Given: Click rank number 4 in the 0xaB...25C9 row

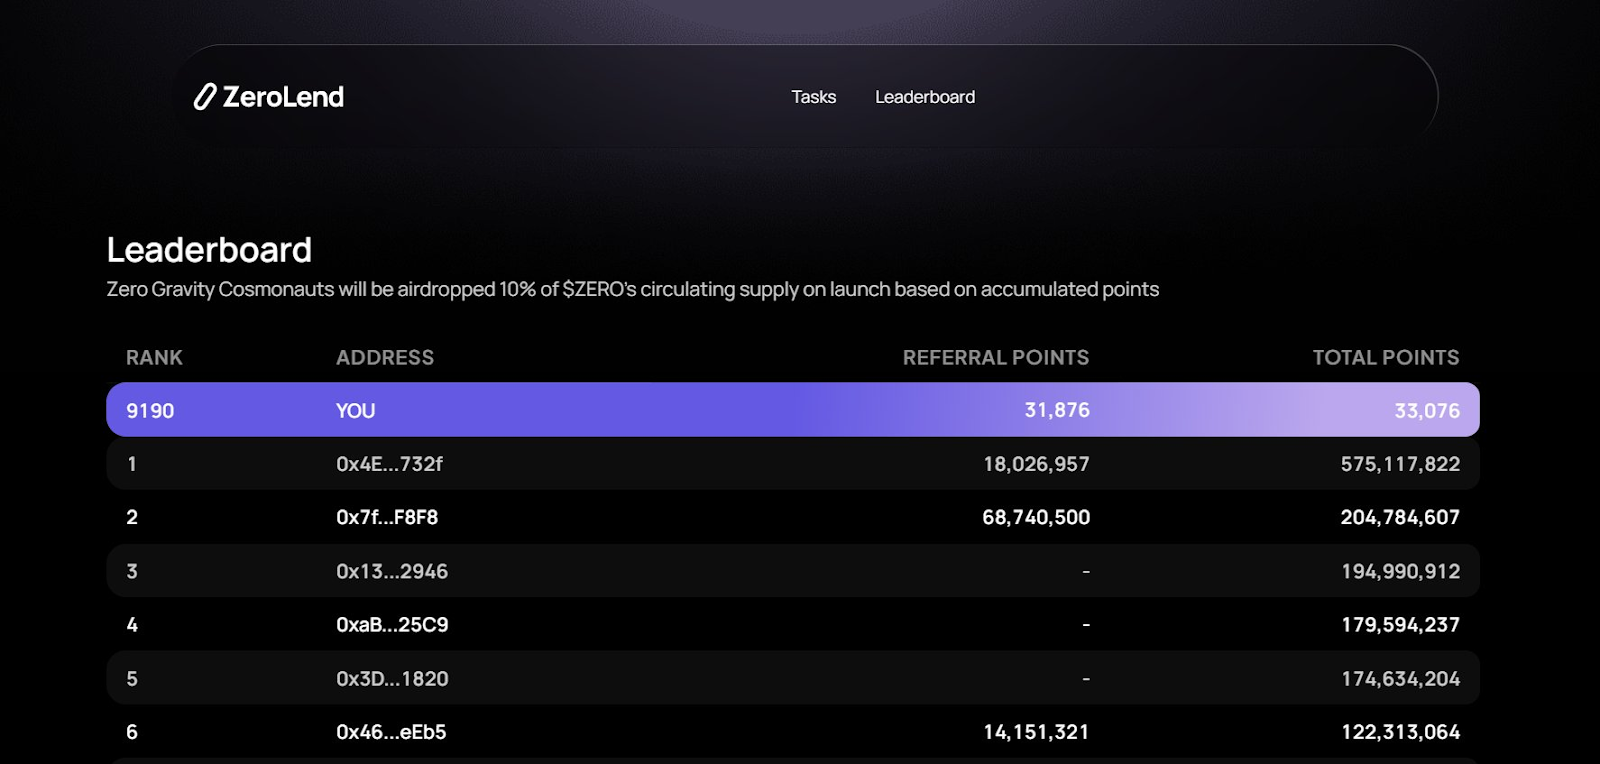Looking at the screenshot, I should tap(132, 625).
